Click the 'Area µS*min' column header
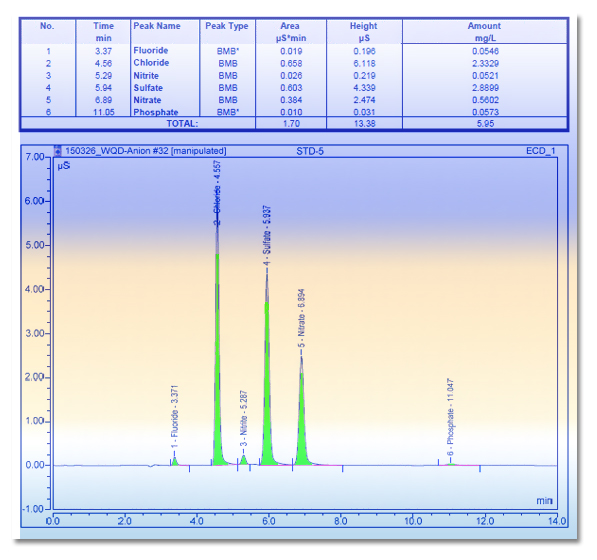597x560 pixels. pos(291,32)
